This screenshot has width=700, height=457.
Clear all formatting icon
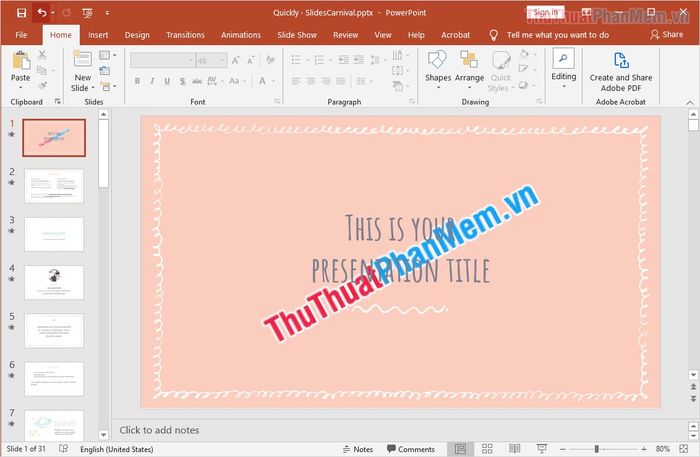(270, 60)
